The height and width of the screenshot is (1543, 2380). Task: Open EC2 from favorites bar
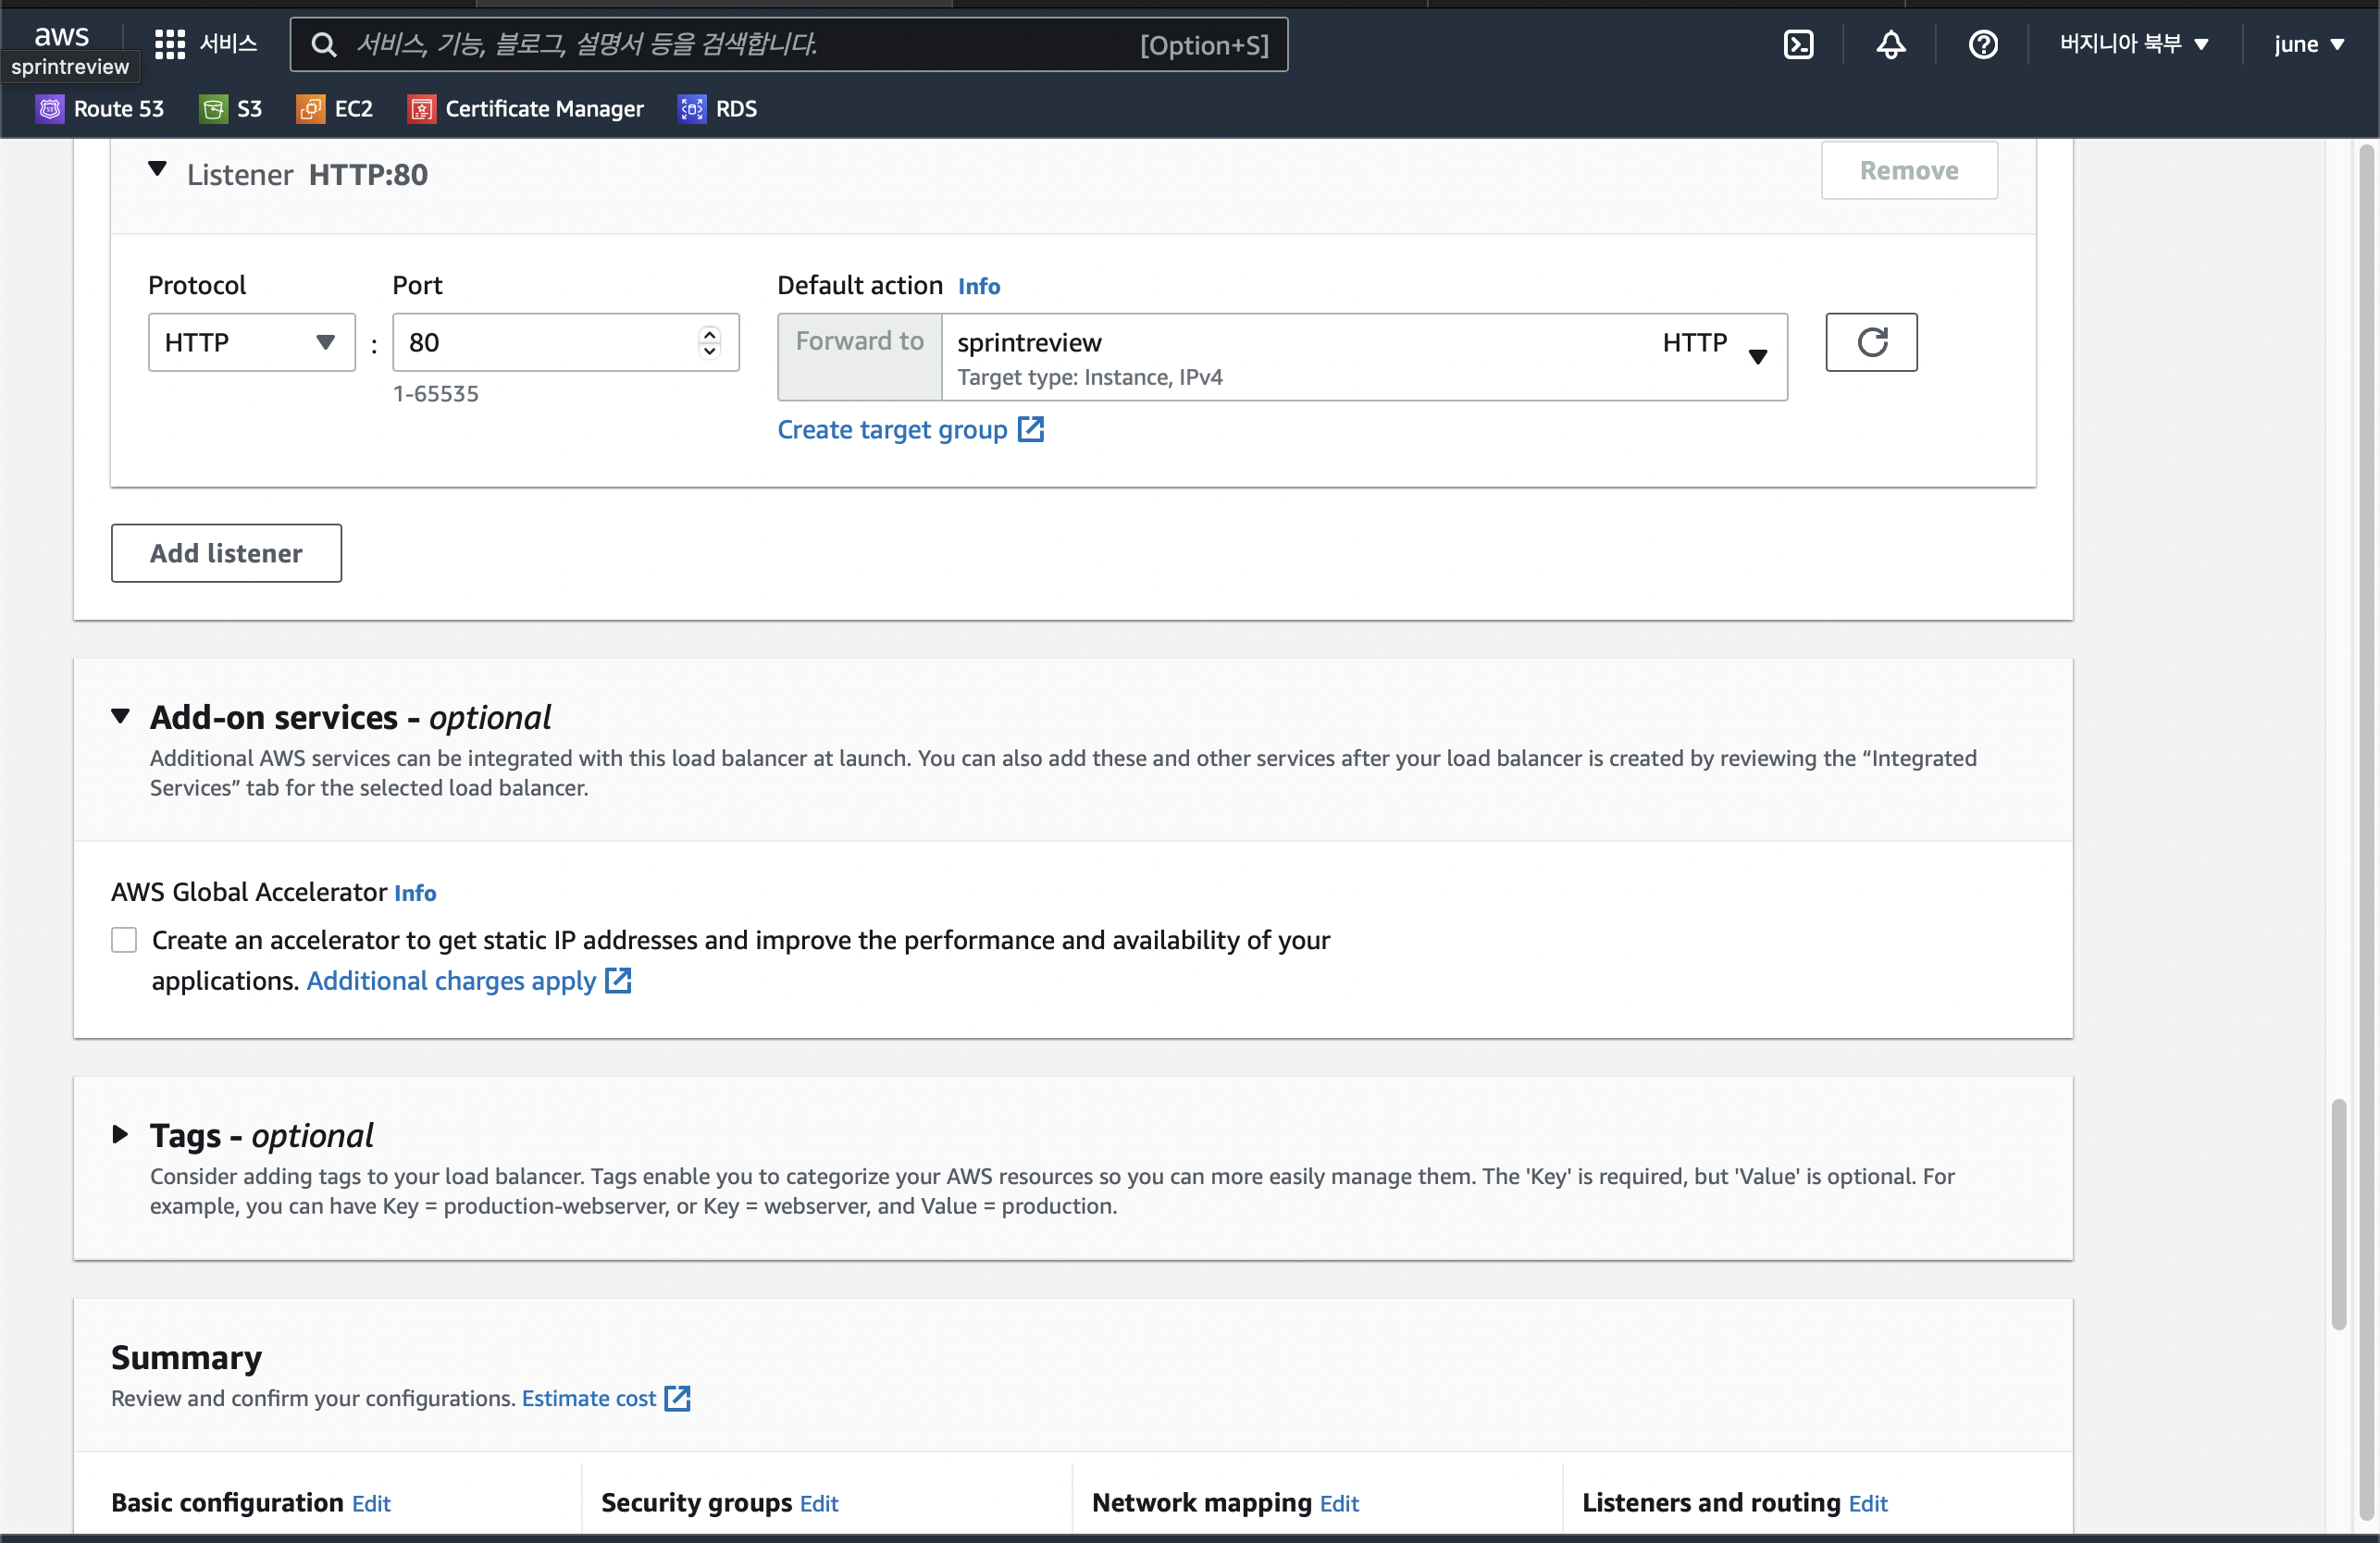coord(335,108)
